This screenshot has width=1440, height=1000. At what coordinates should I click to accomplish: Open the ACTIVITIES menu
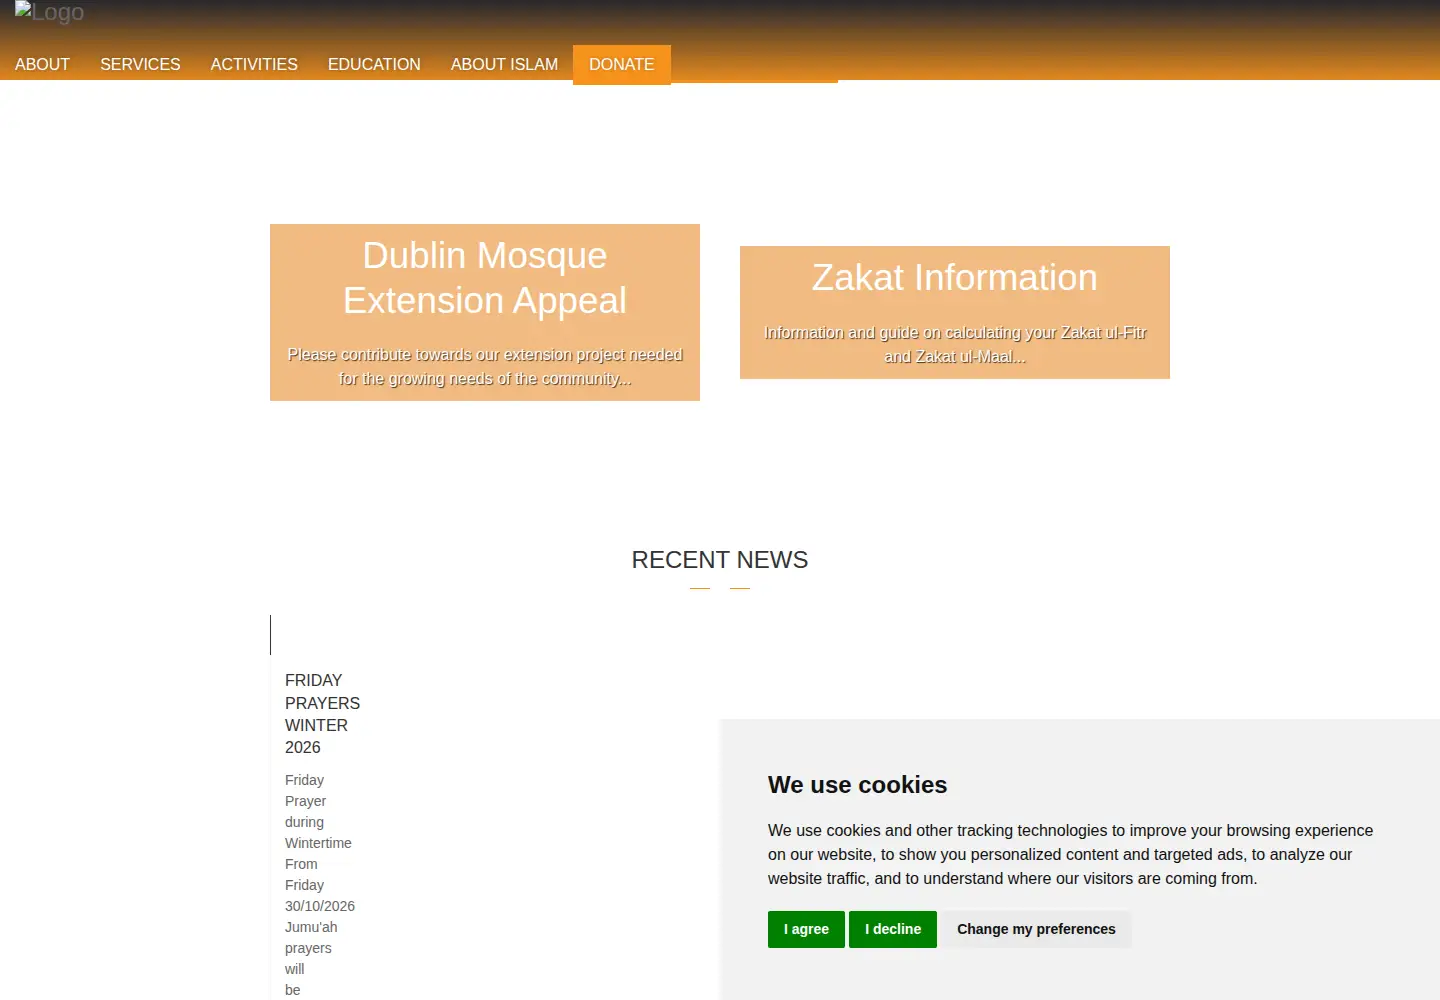pos(254,64)
